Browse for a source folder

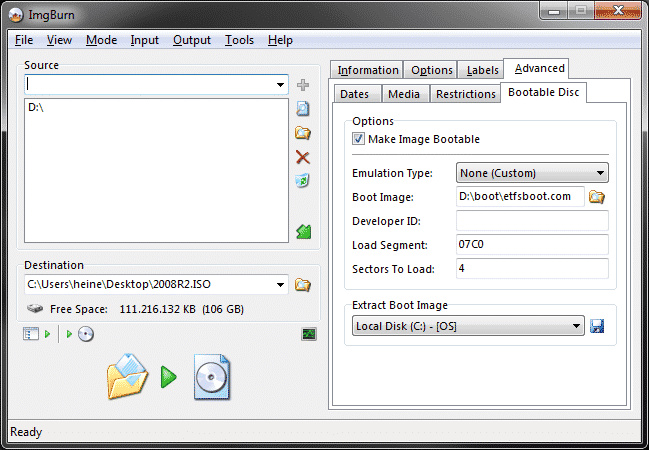(303, 133)
